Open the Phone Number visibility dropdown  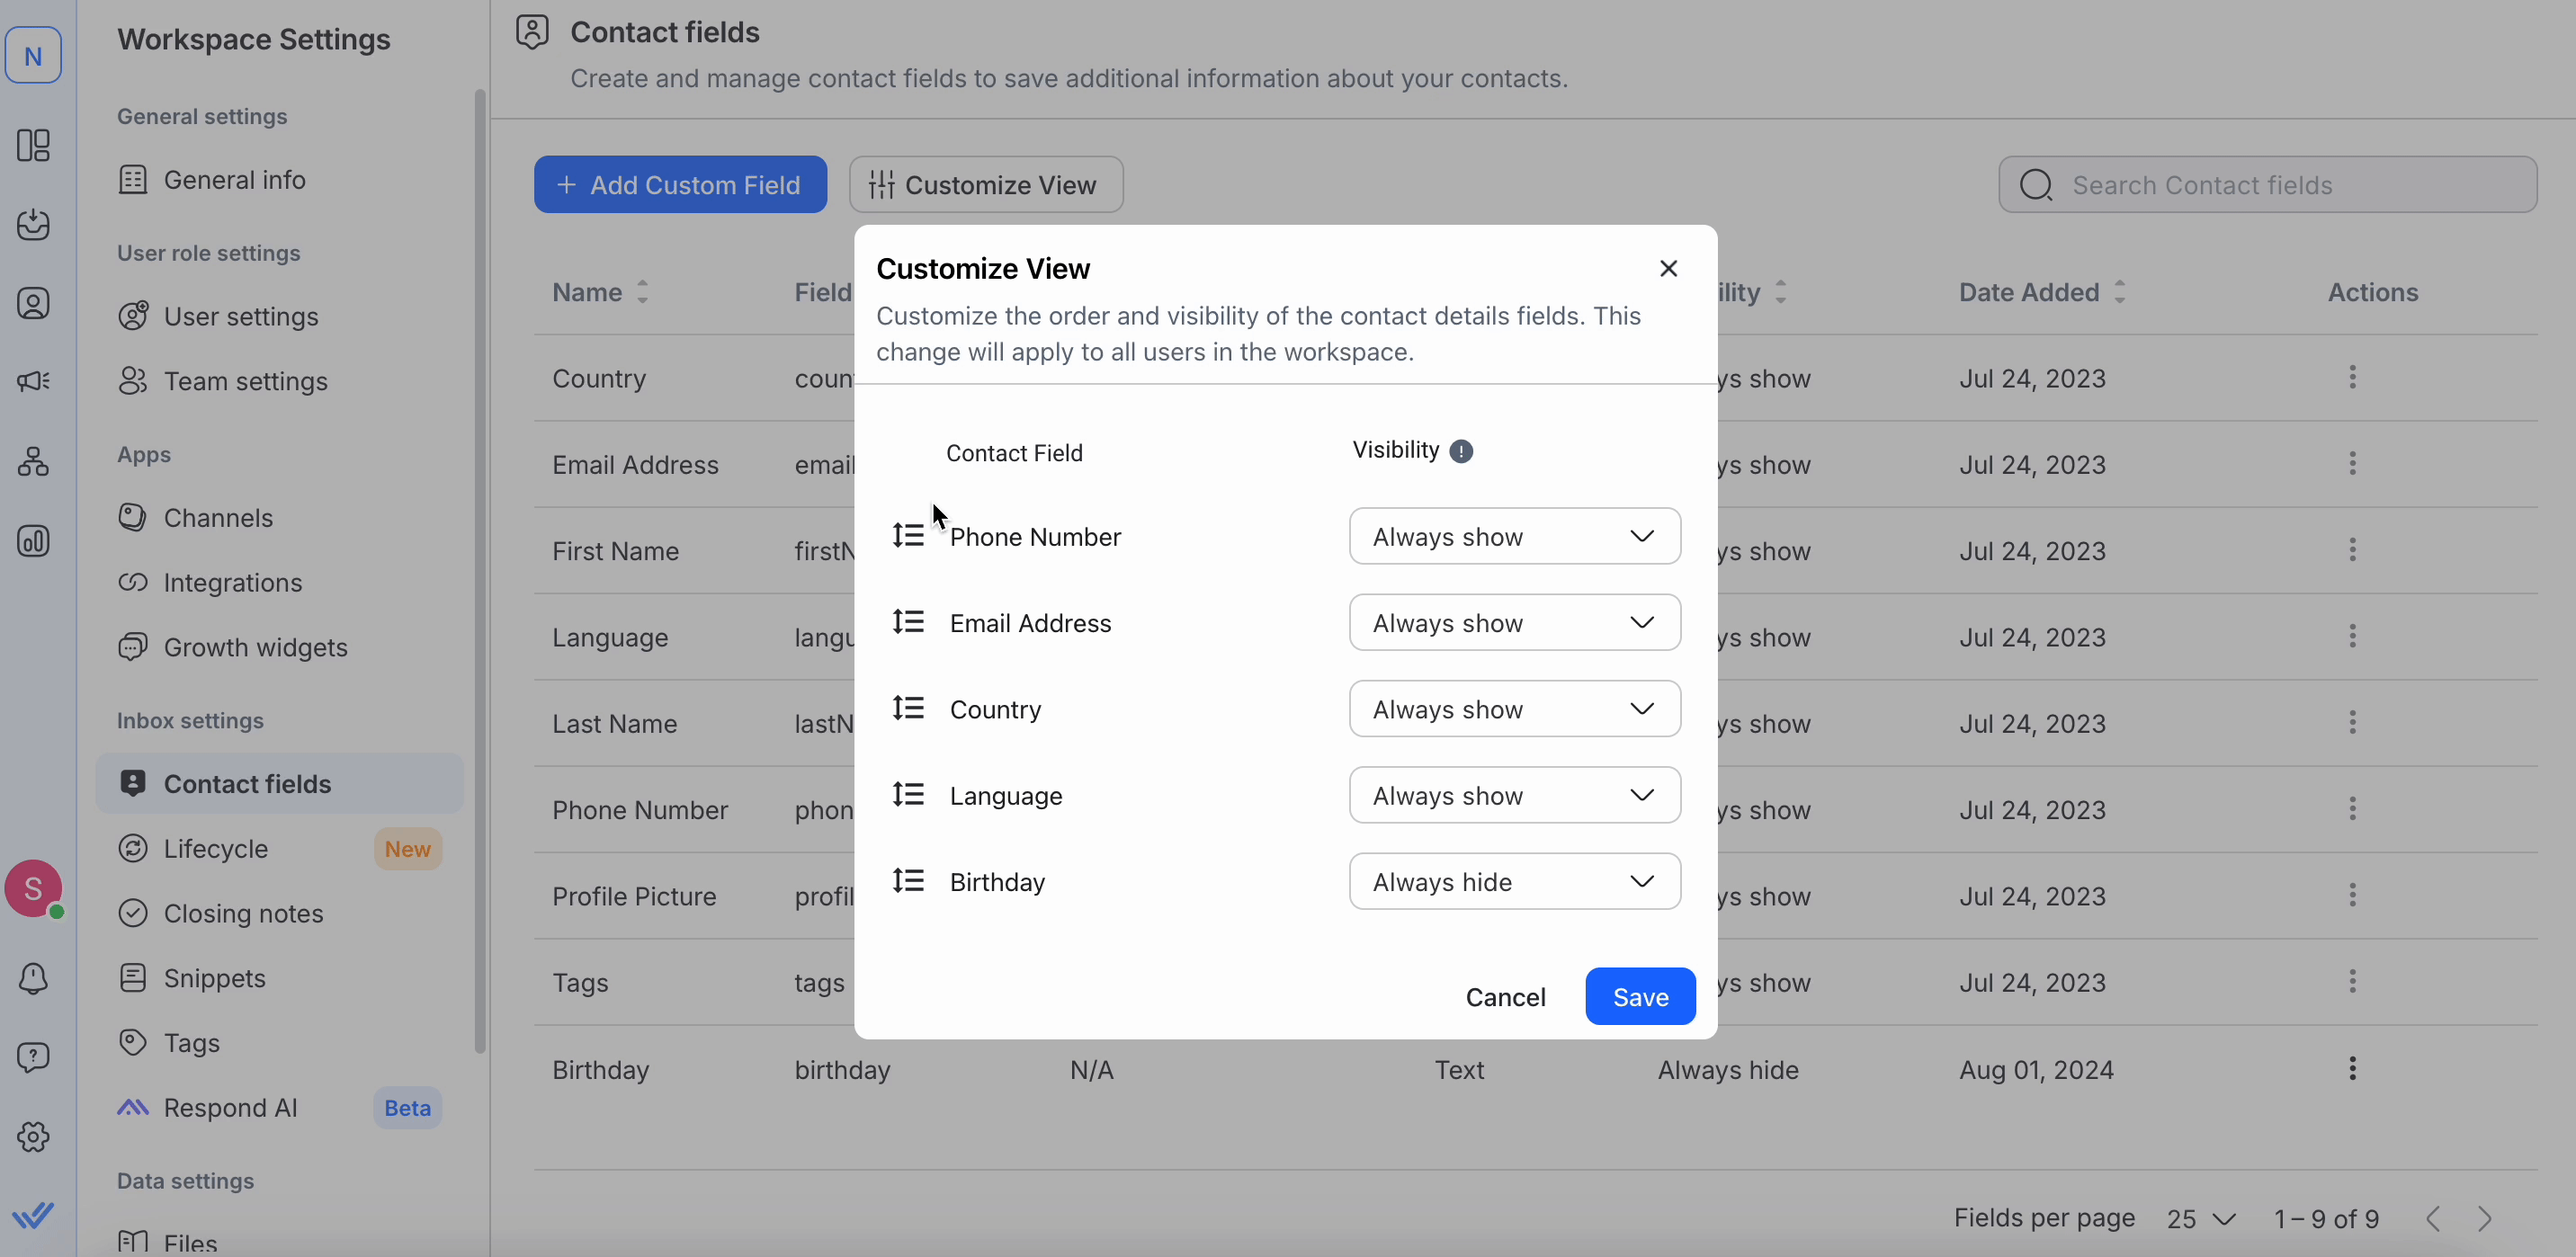(1514, 536)
